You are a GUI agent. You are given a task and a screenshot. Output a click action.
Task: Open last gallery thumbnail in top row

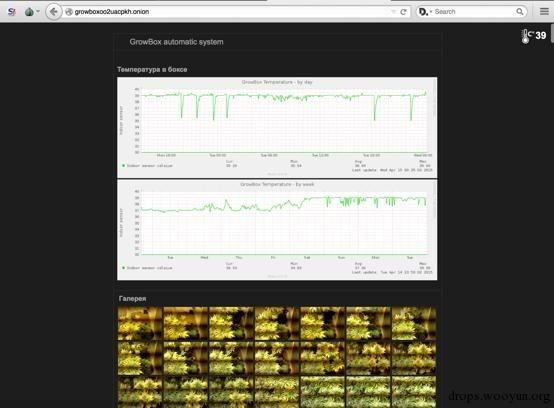coord(414,324)
